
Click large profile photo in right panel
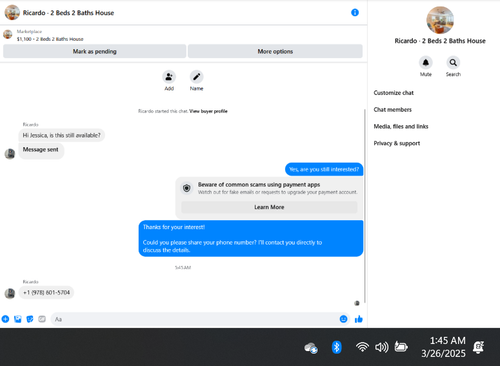click(x=440, y=20)
